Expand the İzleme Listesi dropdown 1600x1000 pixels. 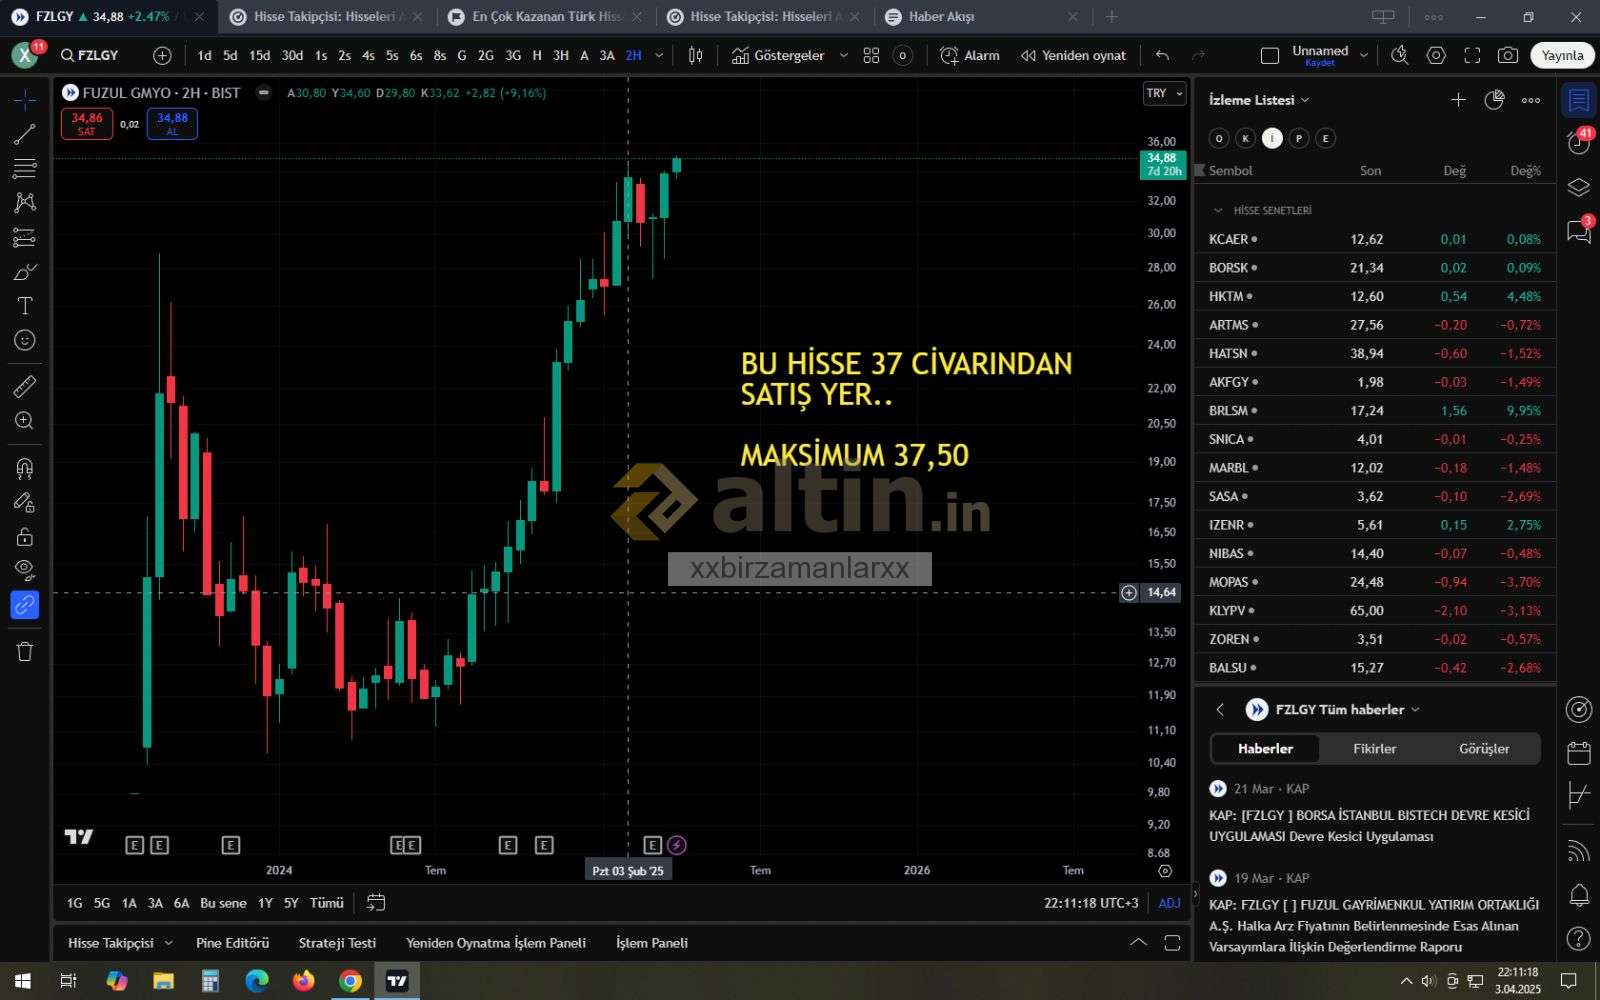[x=1259, y=100]
